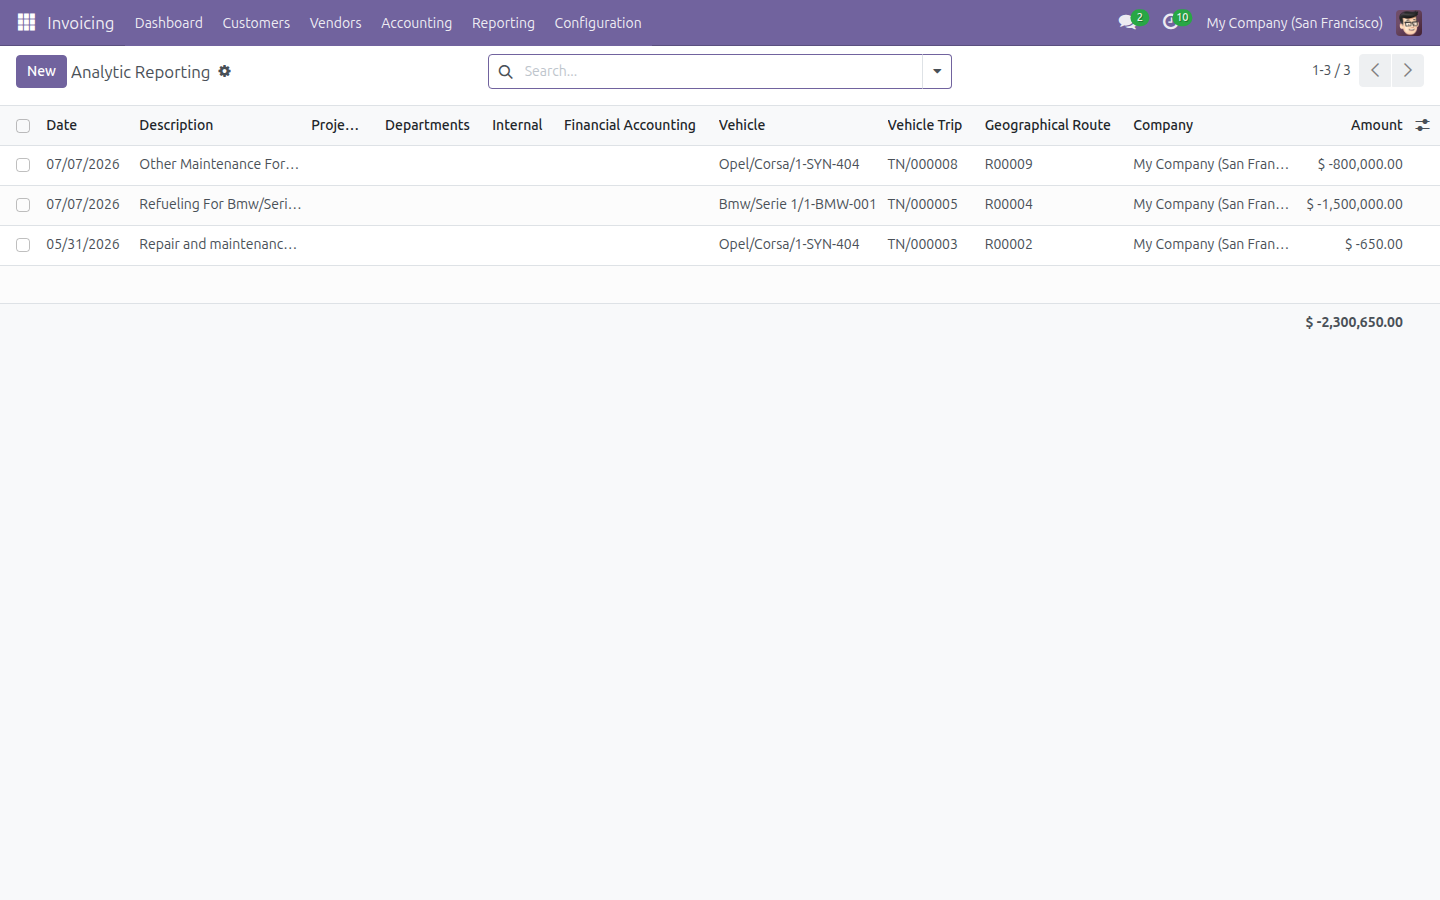Click Bmw/Serie 1/1-BMW-001 vehicle cell
The height and width of the screenshot is (900, 1440).
[797, 204]
